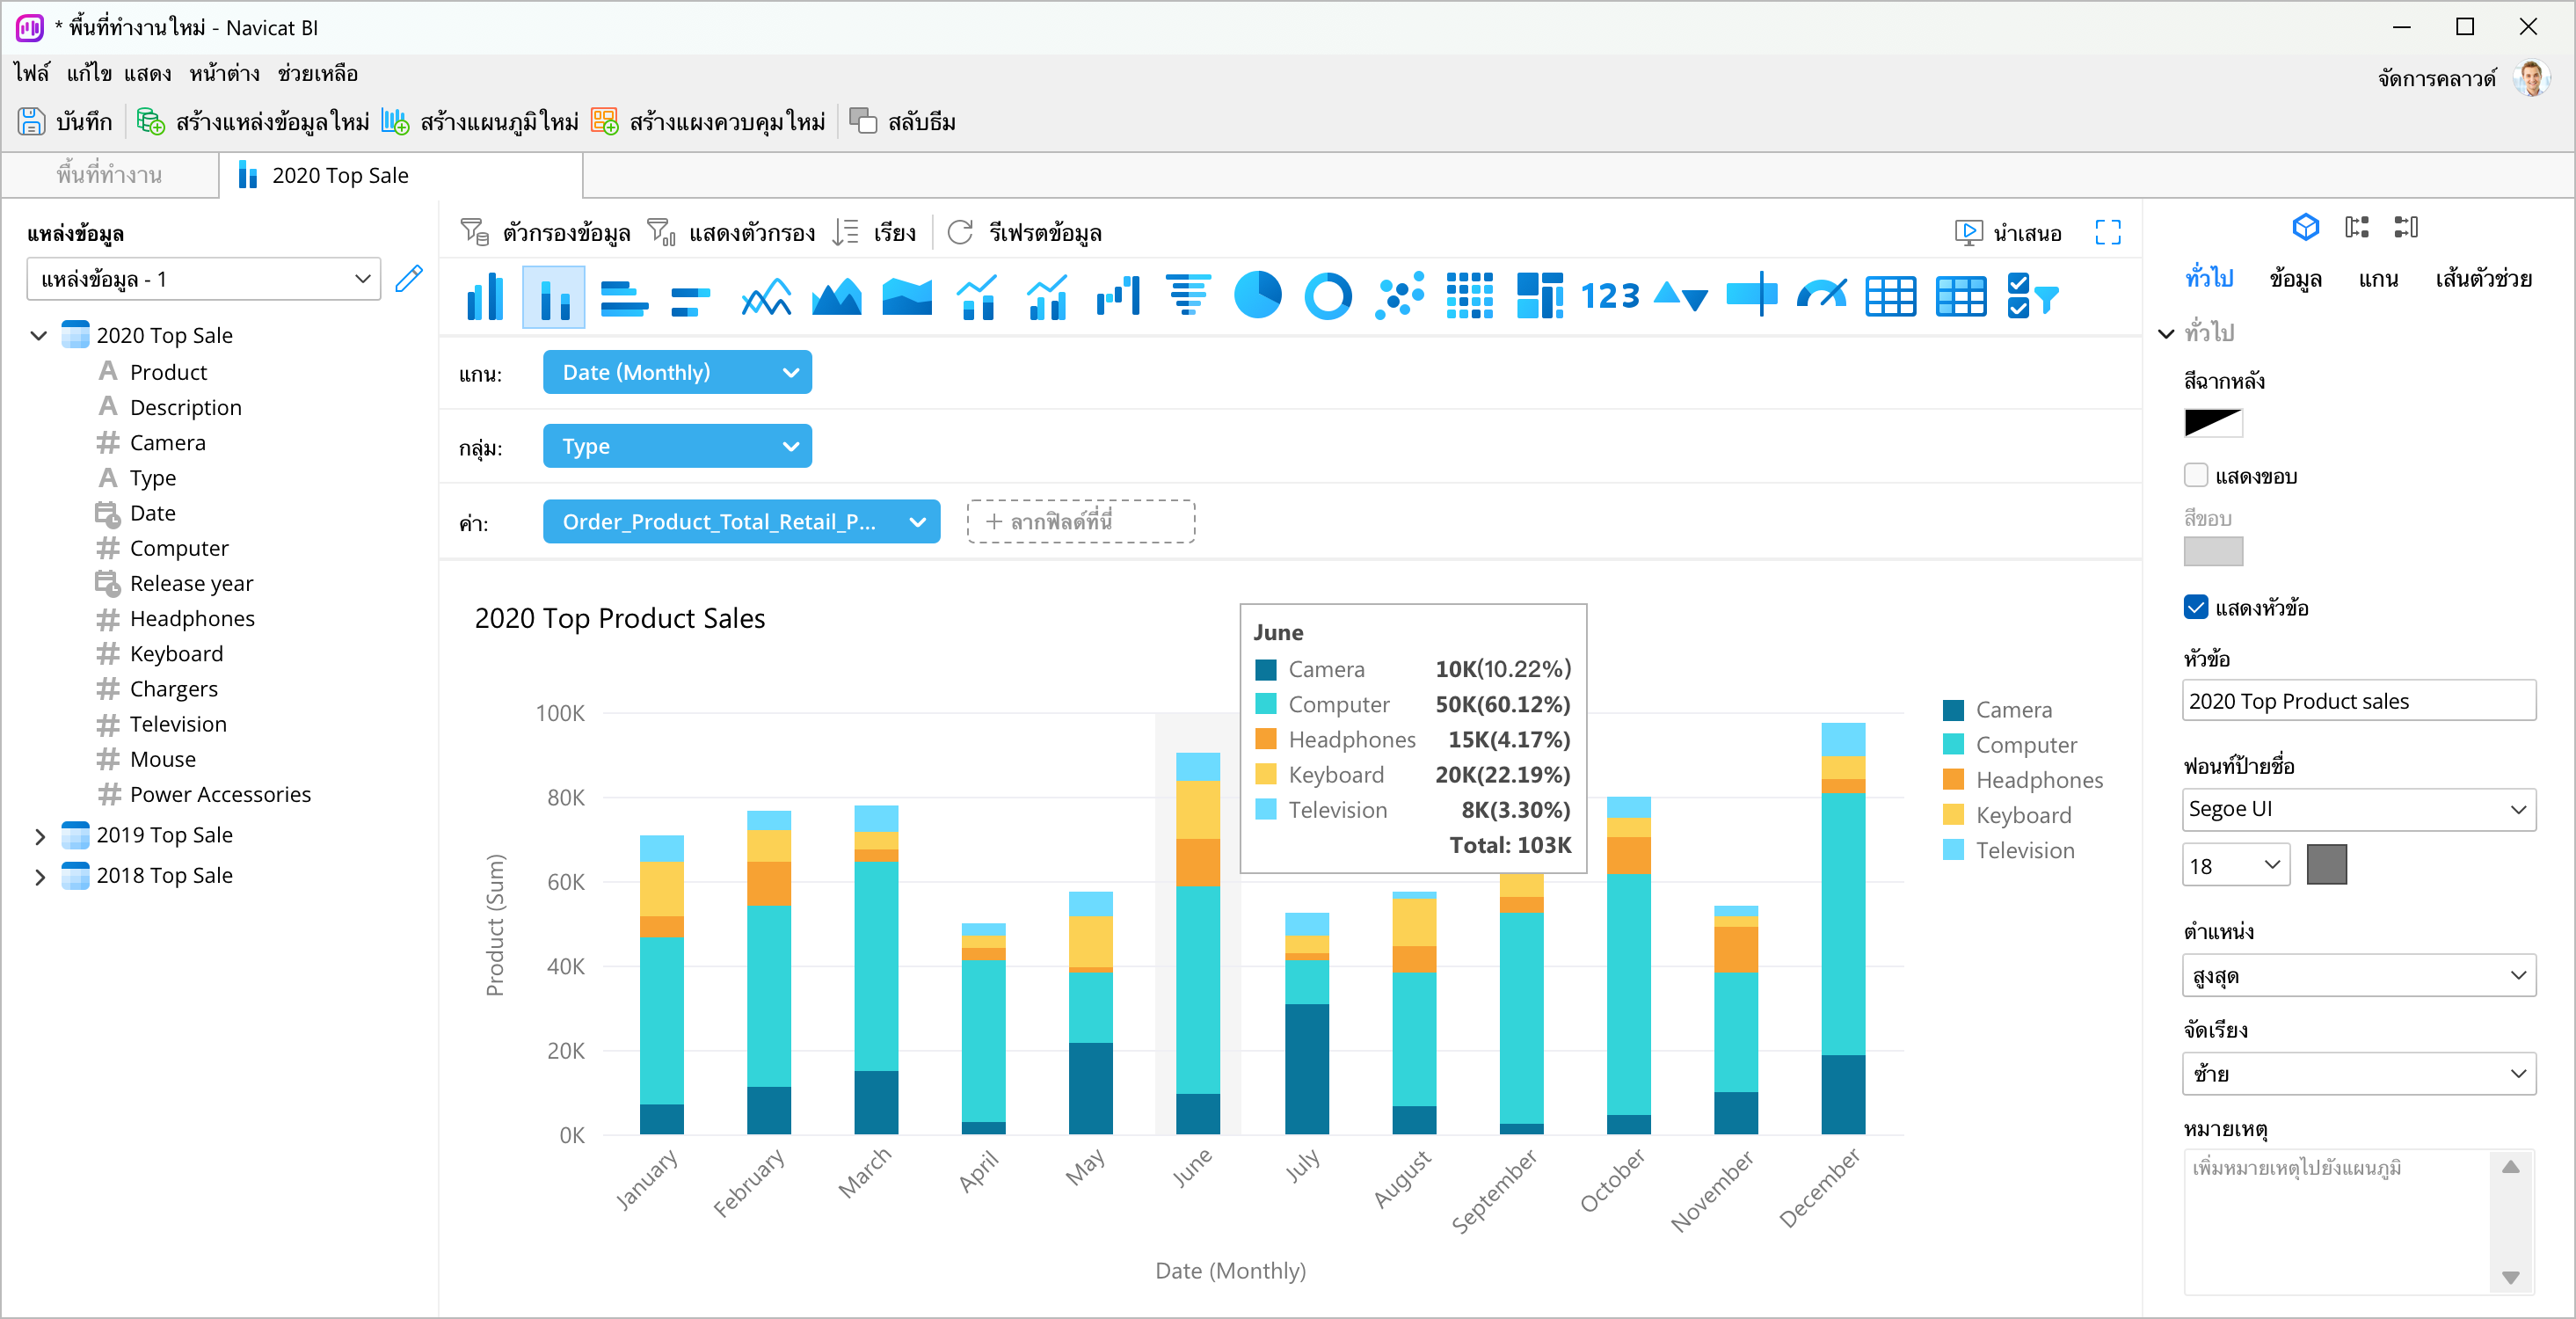Image resolution: width=2576 pixels, height=1319 pixels.
Task: Click the pencil edit data source icon
Action: click(409, 278)
